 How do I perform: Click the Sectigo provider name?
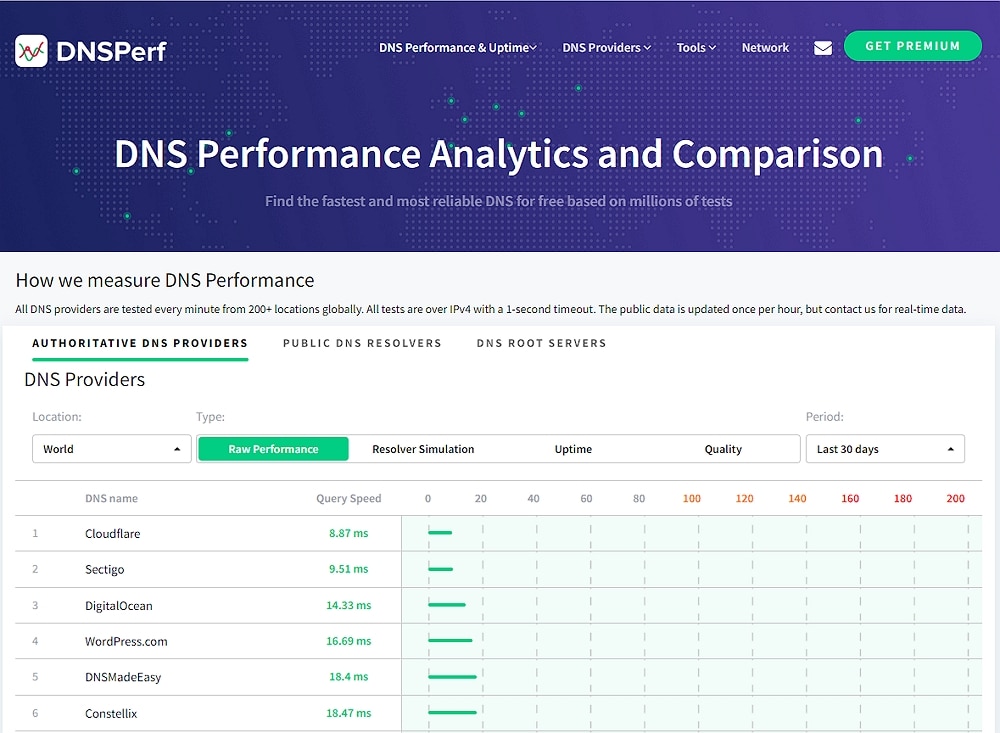pos(105,569)
